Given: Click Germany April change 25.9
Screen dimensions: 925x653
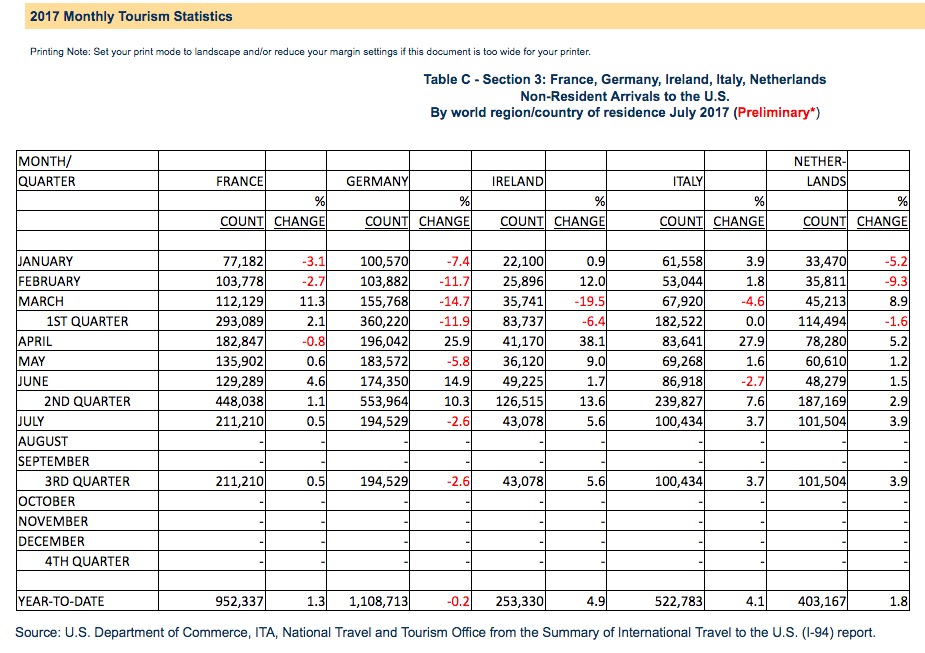Looking at the screenshot, I should point(457,342).
